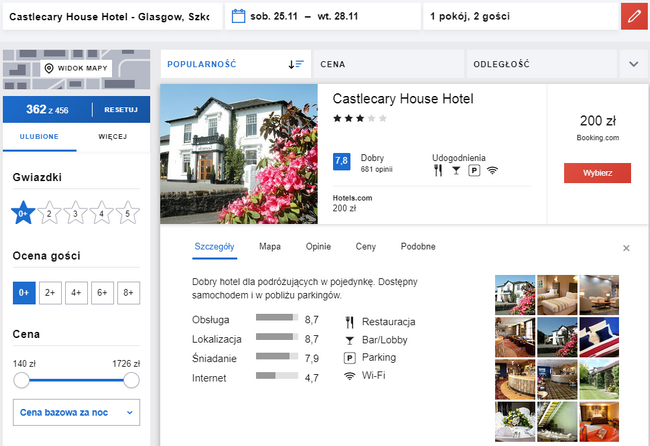Click the parking P icon under Udogodnienia
The image size is (650, 446).
pyautogui.click(x=474, y=170)
